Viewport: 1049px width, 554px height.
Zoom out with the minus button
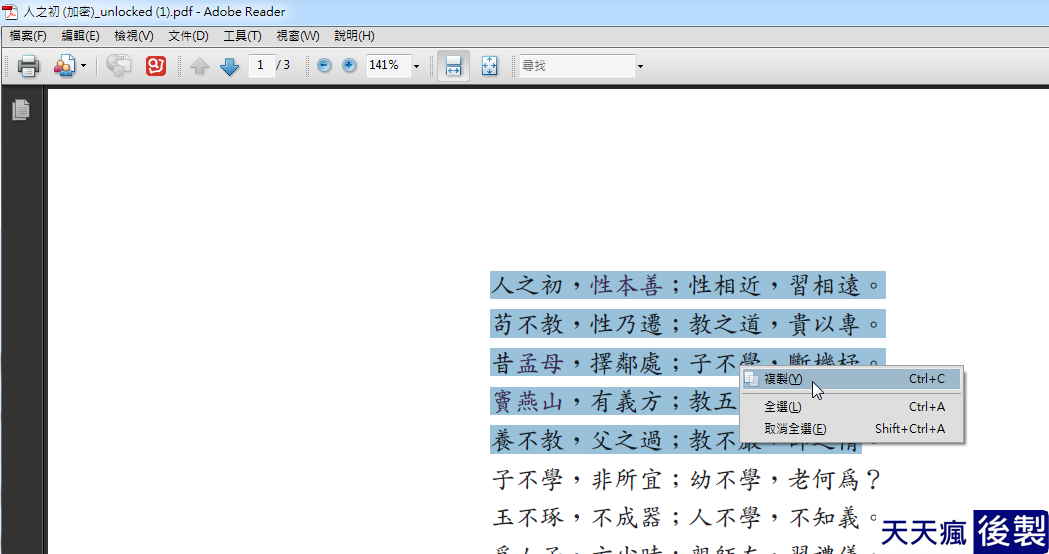(324, 65)
